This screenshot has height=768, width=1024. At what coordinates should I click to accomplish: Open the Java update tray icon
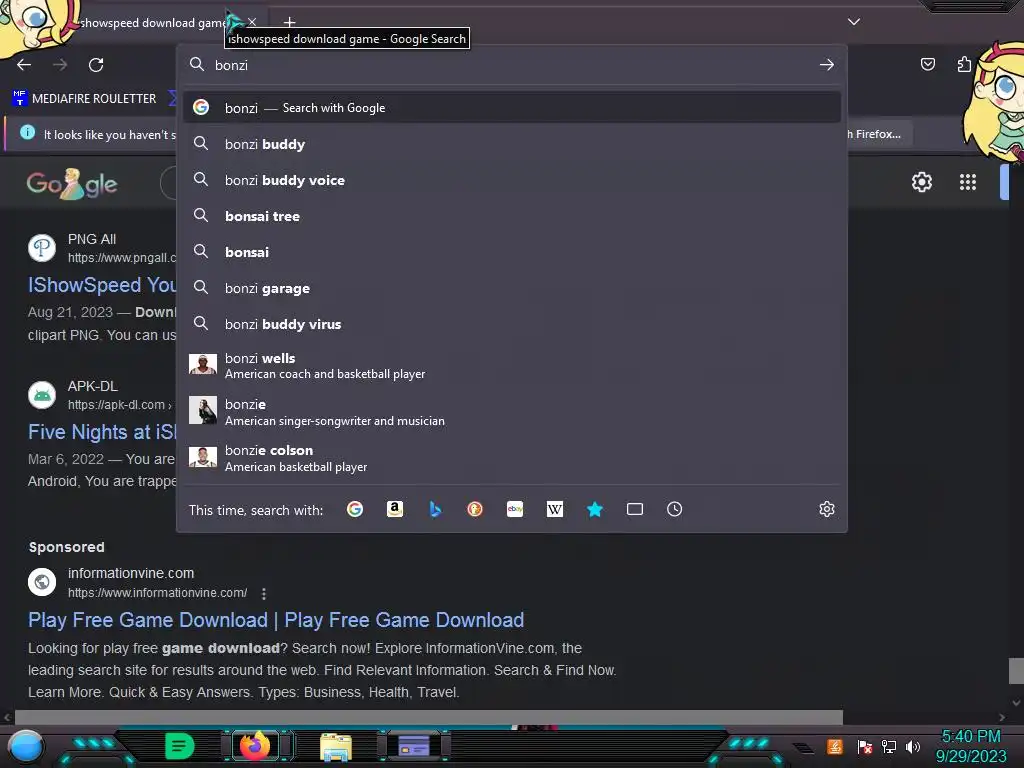pos(835,746)
